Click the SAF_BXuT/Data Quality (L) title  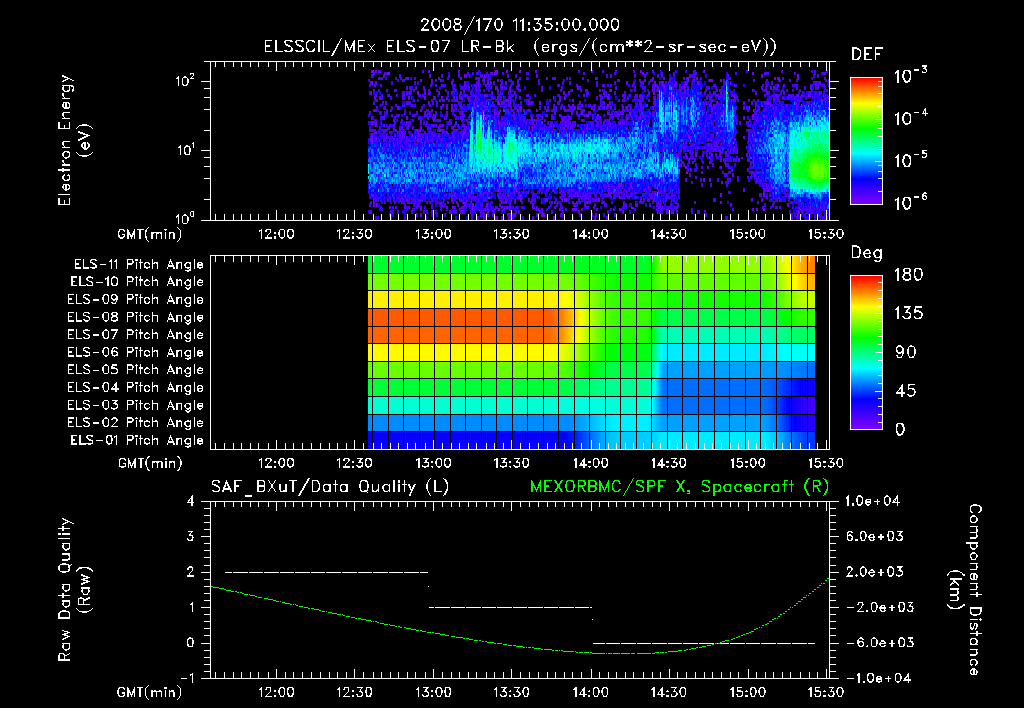click(330, 487)
